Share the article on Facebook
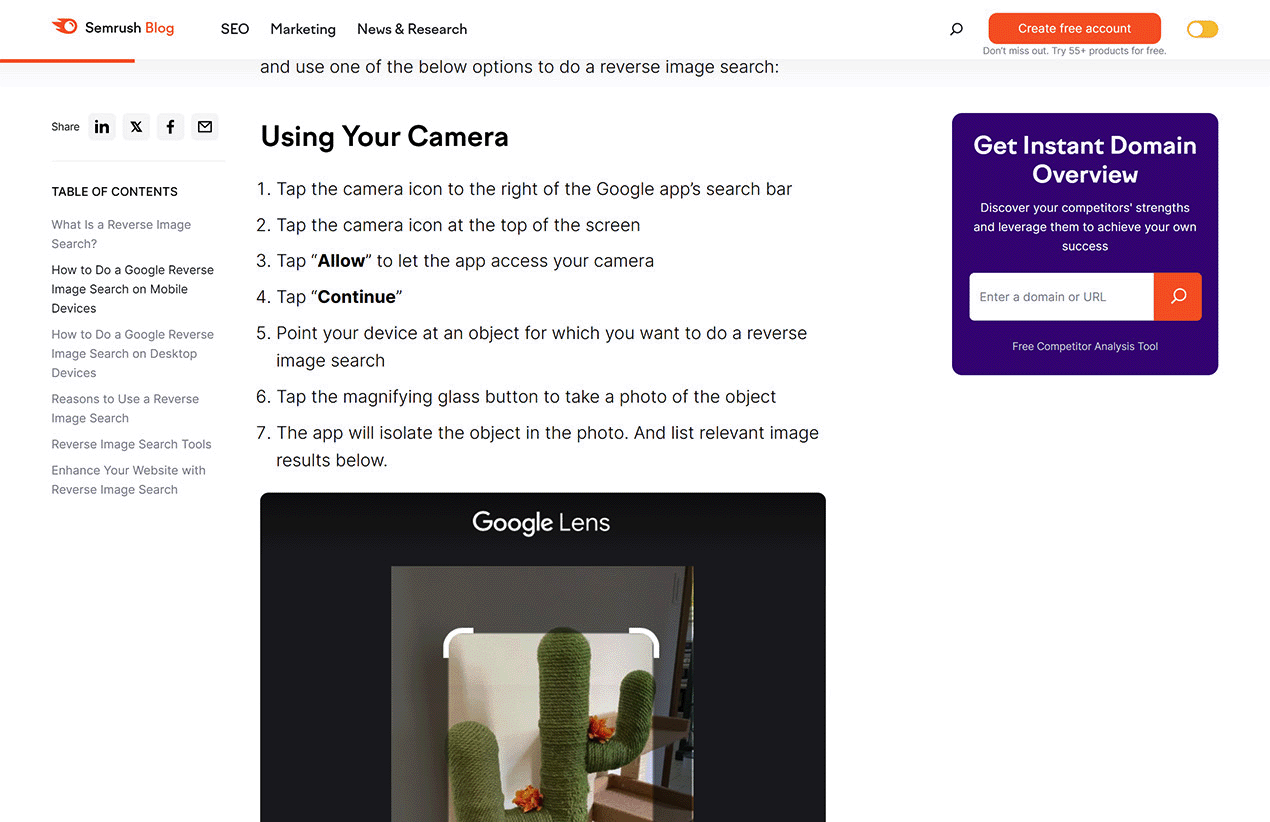 170,127
